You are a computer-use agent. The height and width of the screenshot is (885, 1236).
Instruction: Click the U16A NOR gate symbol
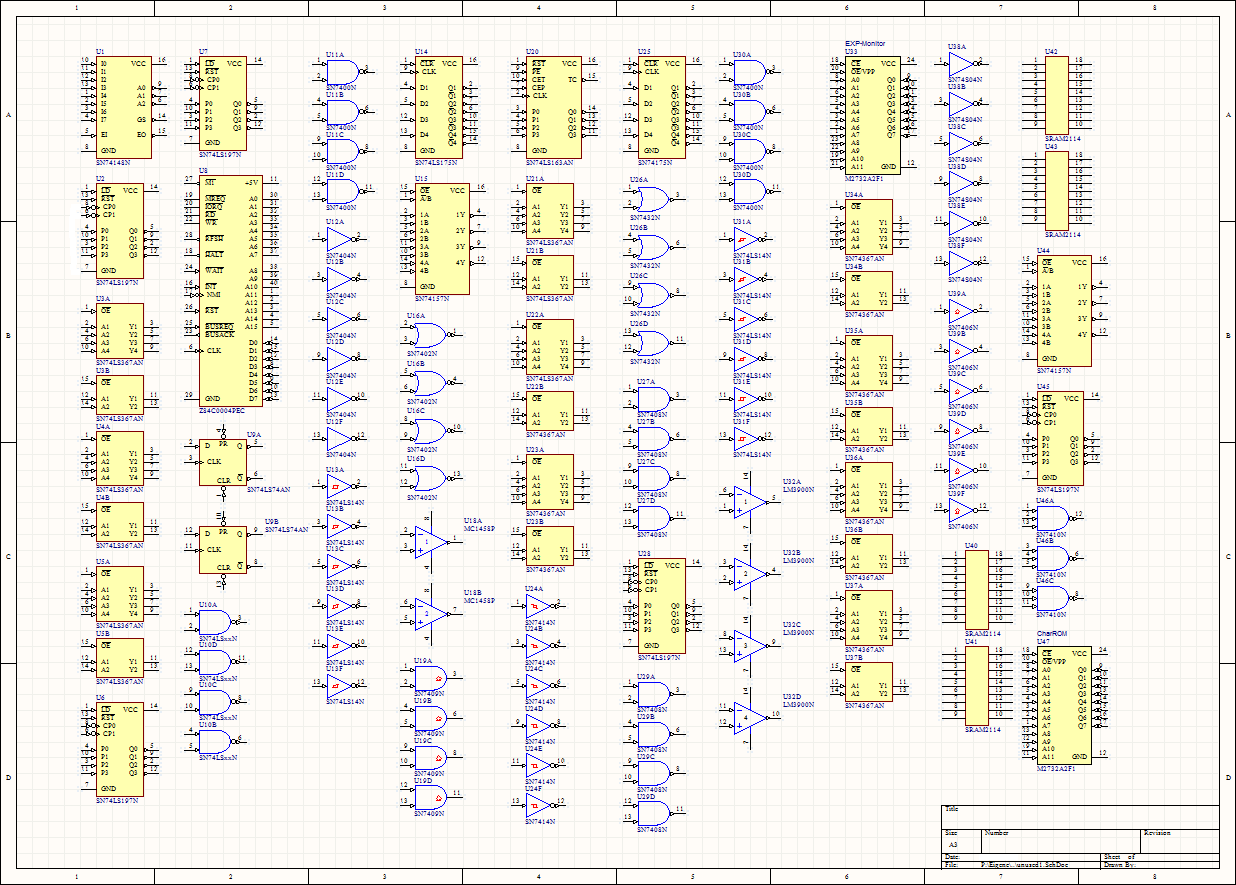(x=429, y=334)
